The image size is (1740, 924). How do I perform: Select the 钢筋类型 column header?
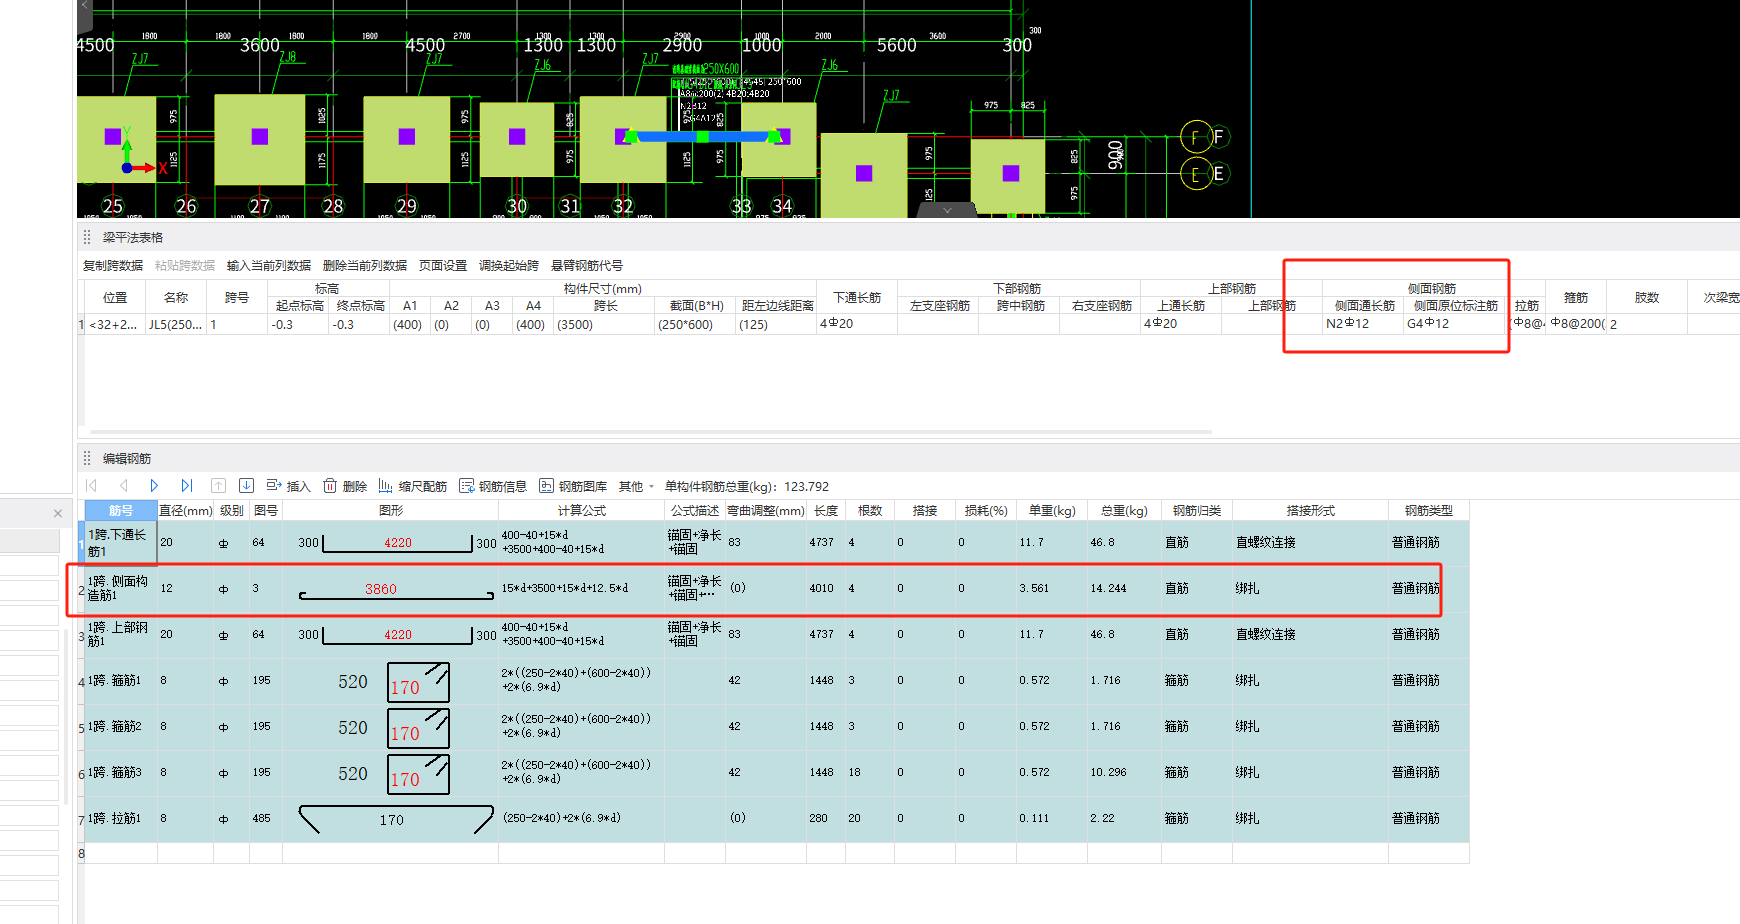[x=1428, y=510]
